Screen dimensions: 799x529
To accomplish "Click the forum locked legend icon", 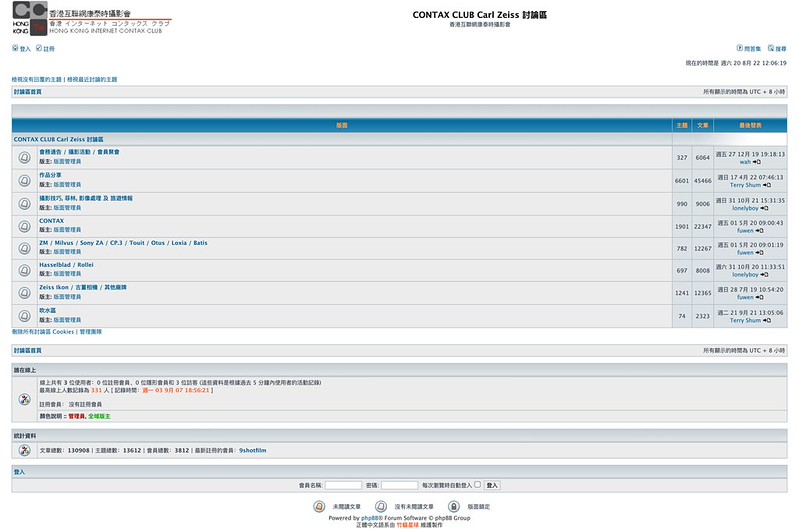I will point(454,506).
